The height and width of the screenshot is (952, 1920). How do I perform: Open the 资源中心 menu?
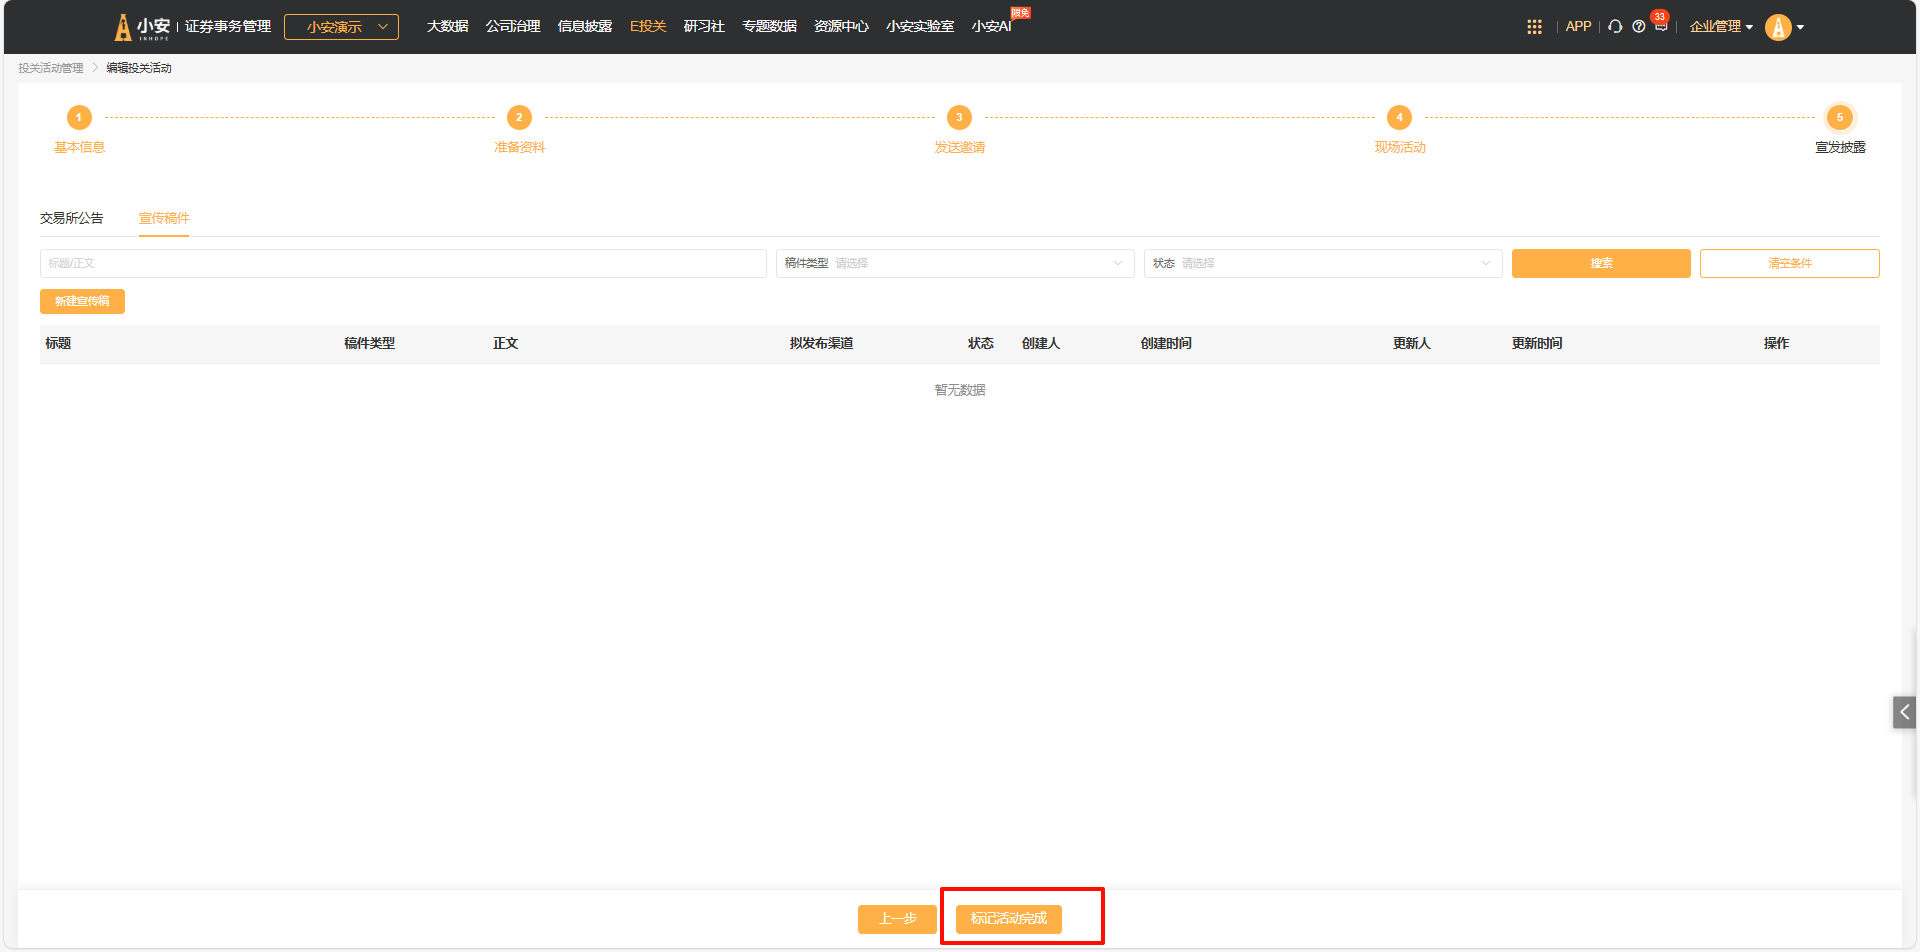pos(841,27)
